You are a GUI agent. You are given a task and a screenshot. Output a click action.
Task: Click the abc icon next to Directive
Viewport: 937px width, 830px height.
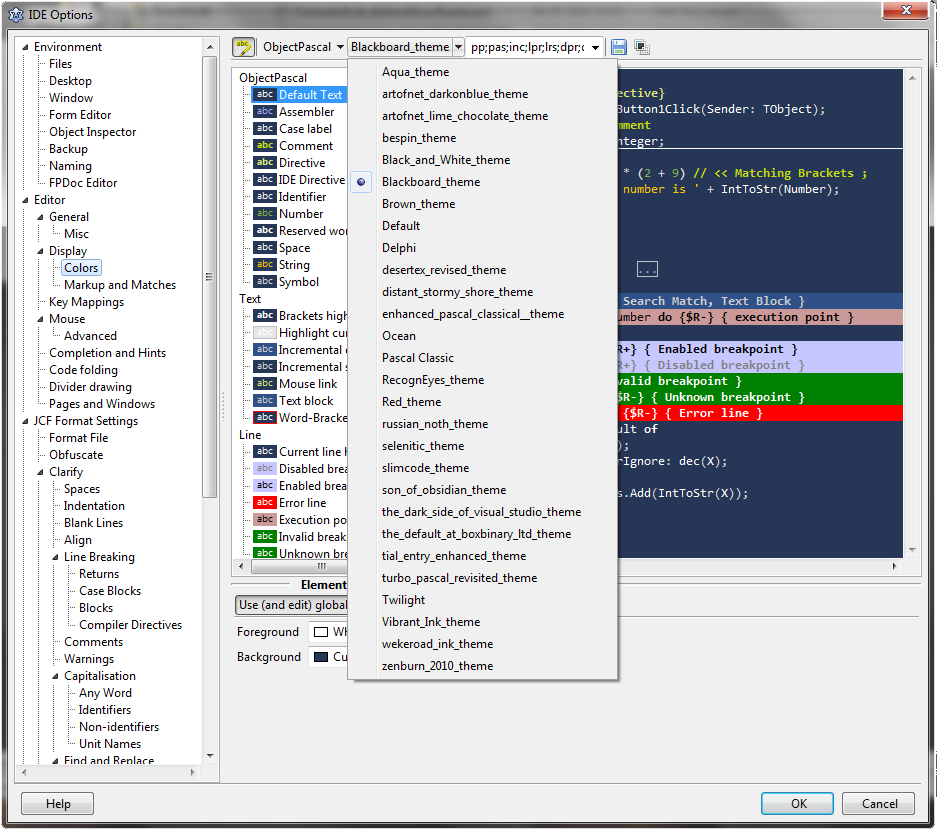(x=265, y=163)
